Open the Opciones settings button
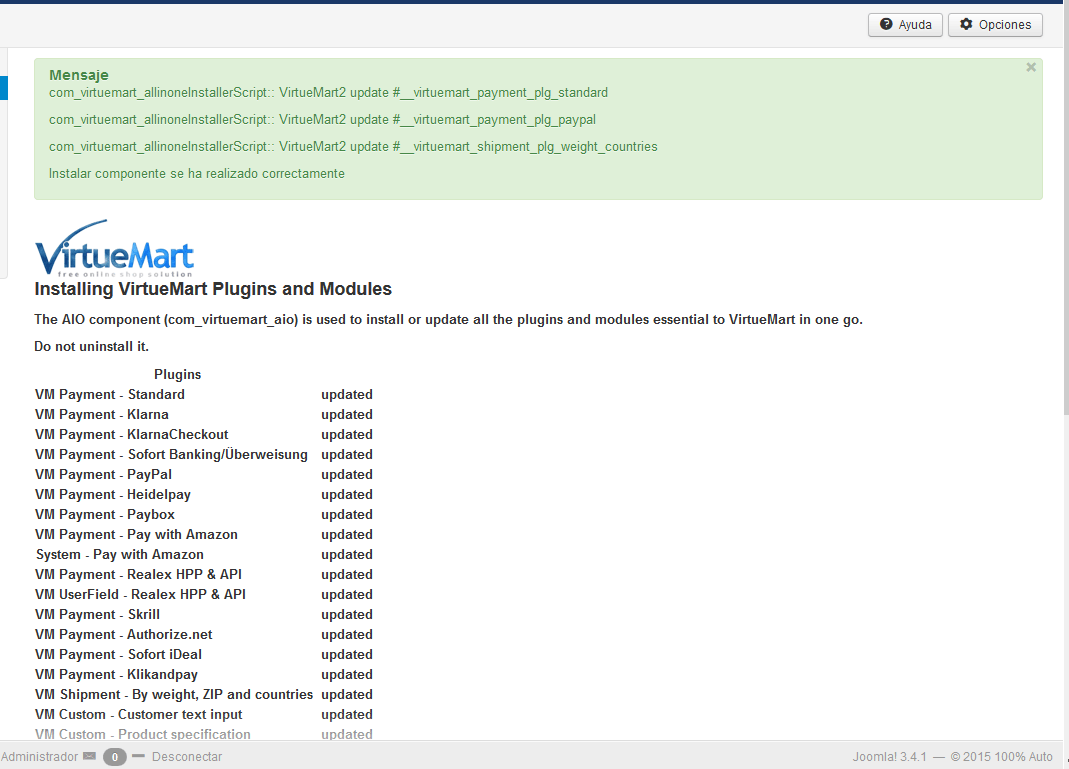1069x769 pixels. coord(995,25)
